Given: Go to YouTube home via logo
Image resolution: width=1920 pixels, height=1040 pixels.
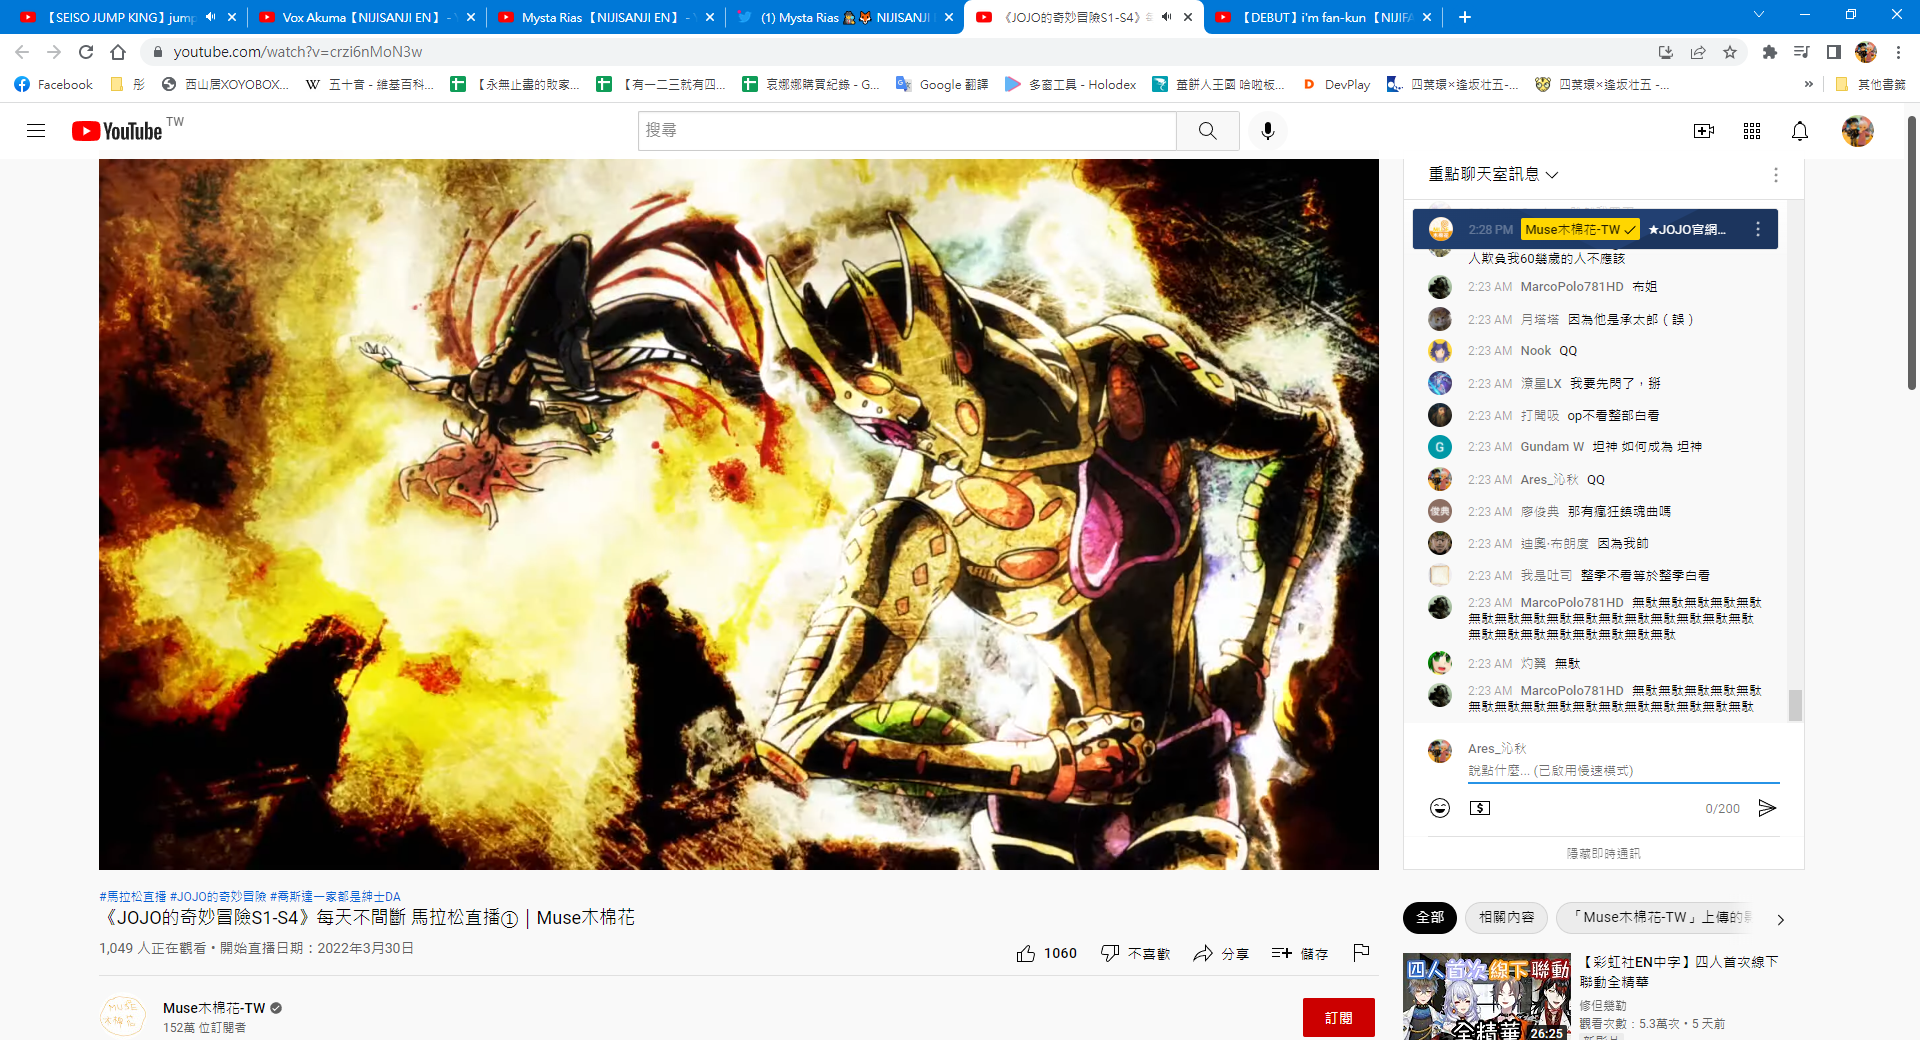Looking at the screenshot, I should coord(117,131).
